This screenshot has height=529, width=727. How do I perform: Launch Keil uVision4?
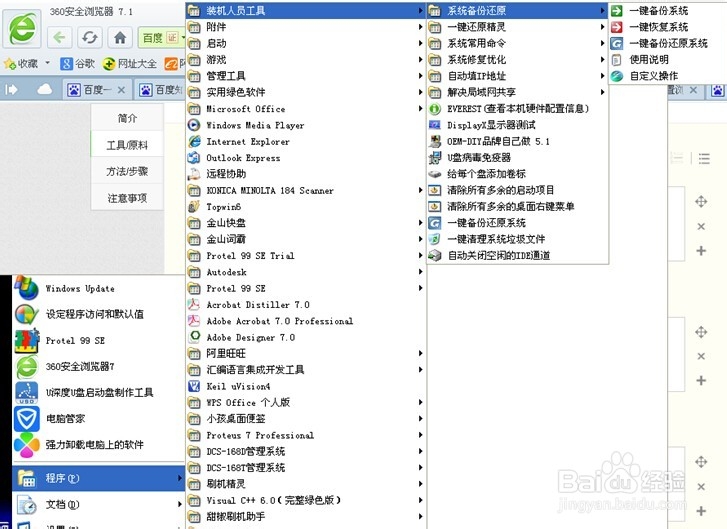point(306,386)
